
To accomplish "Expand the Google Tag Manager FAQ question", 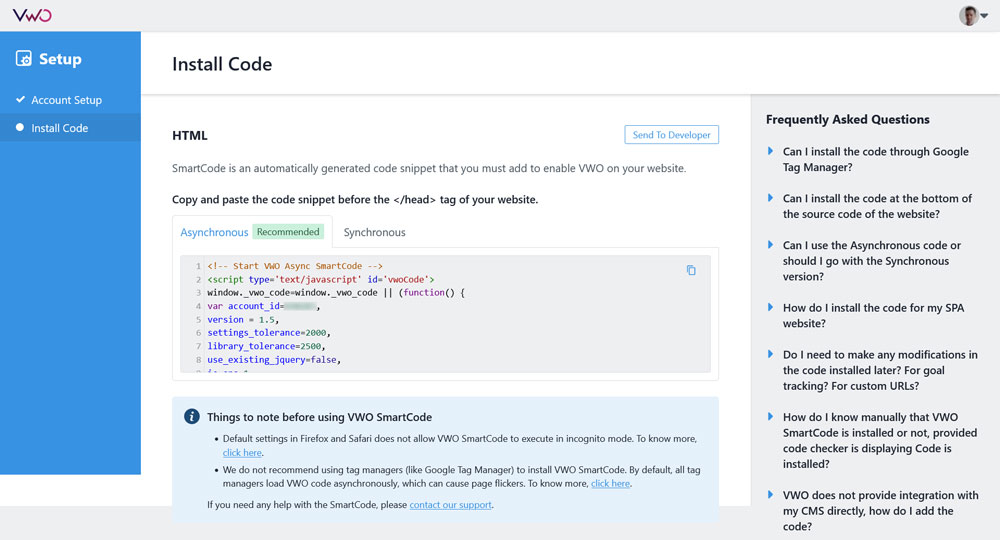I will pos(875,159).
